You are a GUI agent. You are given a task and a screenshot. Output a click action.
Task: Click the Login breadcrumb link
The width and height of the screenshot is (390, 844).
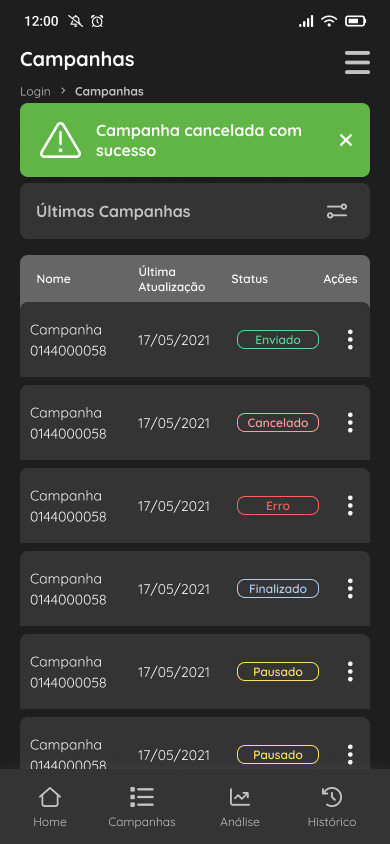tap(36, 92)
